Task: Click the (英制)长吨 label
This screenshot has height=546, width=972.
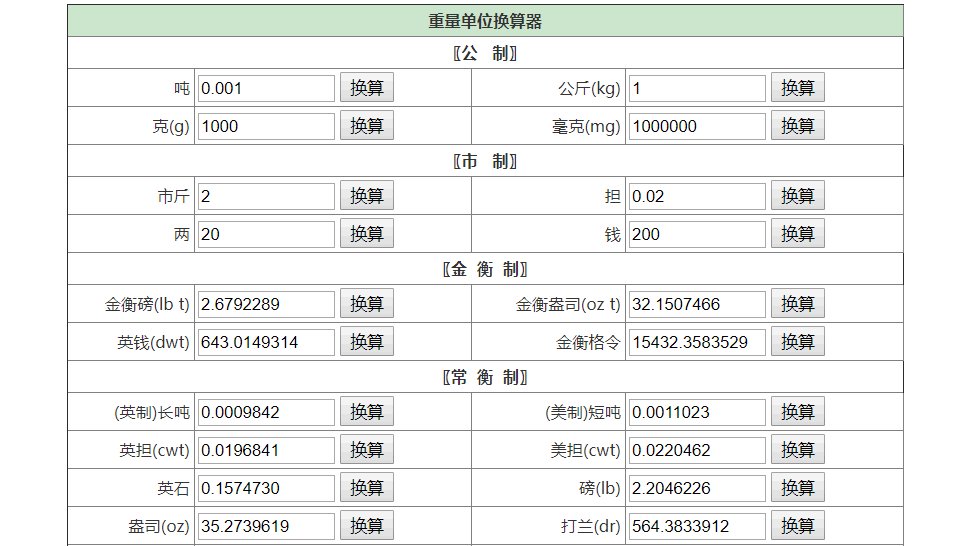Action: [x=152, y=412]
